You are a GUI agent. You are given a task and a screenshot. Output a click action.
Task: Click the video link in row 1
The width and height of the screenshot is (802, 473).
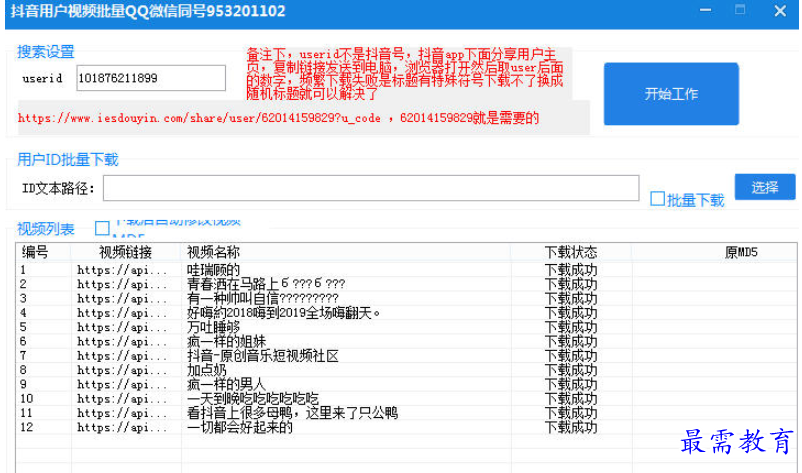click(122, 269)
